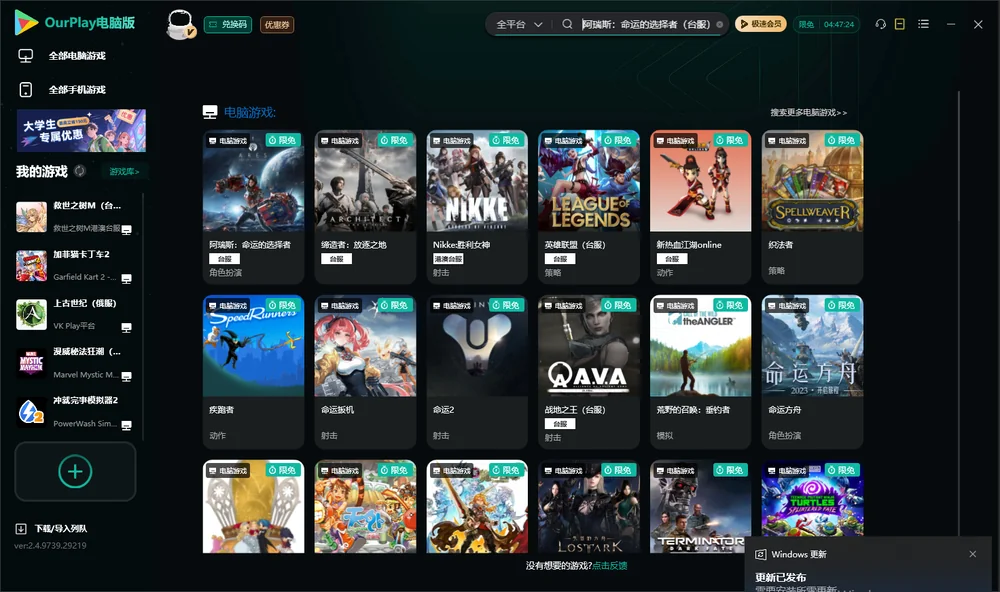Open the 优惠券 coupons button
The width and height of the screenshot is (1000, 592).
[x=277, y=24]
